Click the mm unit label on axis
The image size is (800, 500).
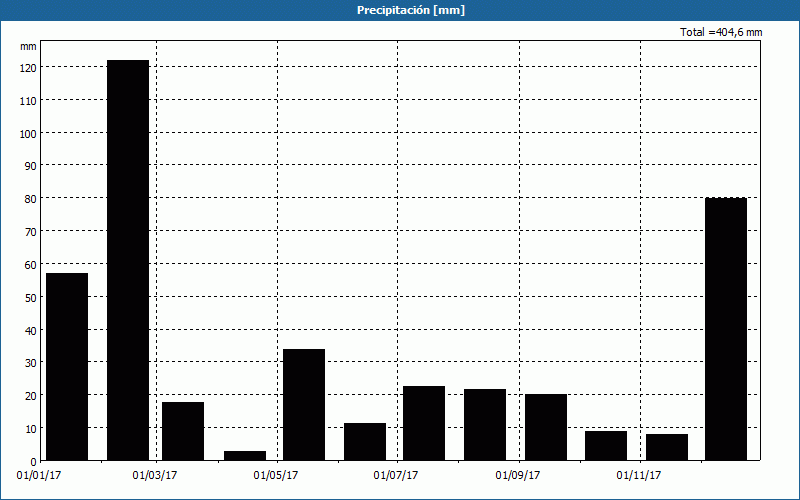point(28,47)
